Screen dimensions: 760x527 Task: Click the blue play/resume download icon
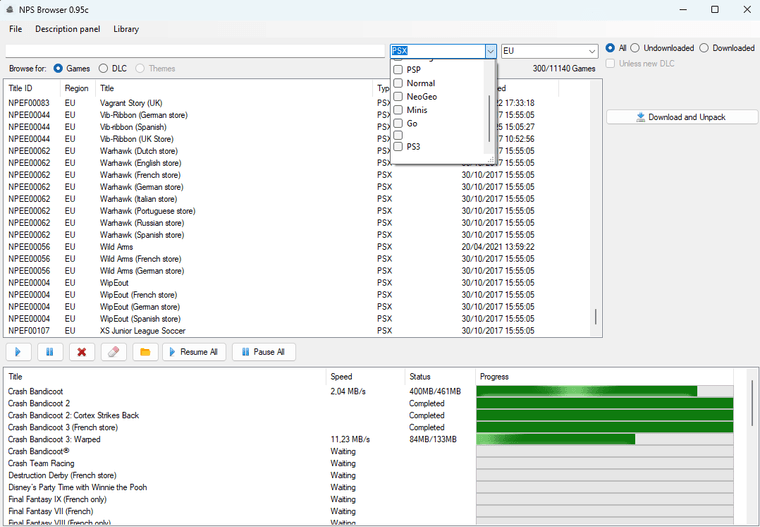point(18,352)
